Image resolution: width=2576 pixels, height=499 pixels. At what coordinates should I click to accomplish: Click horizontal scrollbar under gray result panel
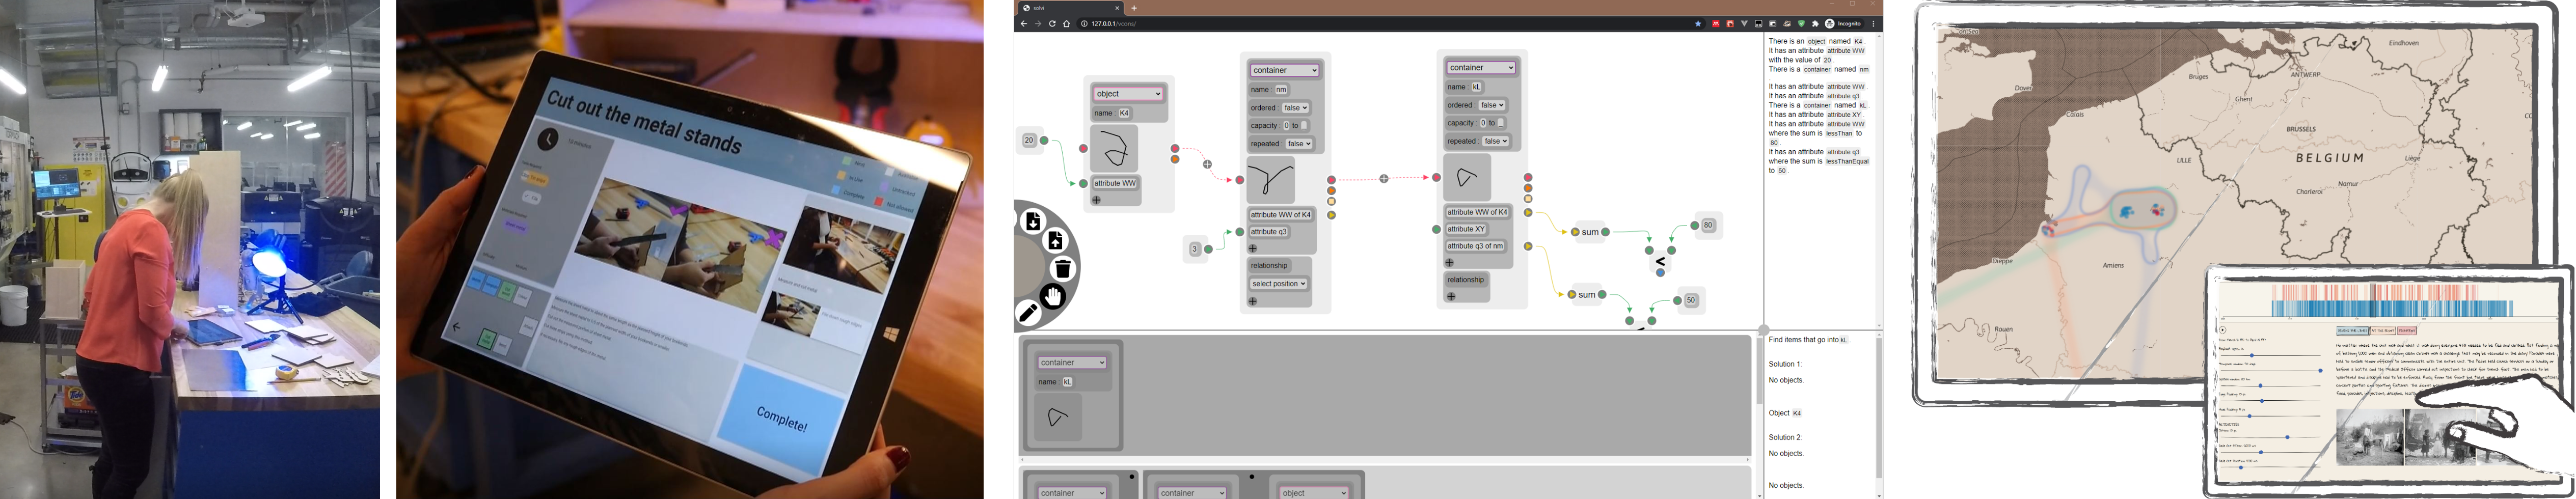(1385, 460)
